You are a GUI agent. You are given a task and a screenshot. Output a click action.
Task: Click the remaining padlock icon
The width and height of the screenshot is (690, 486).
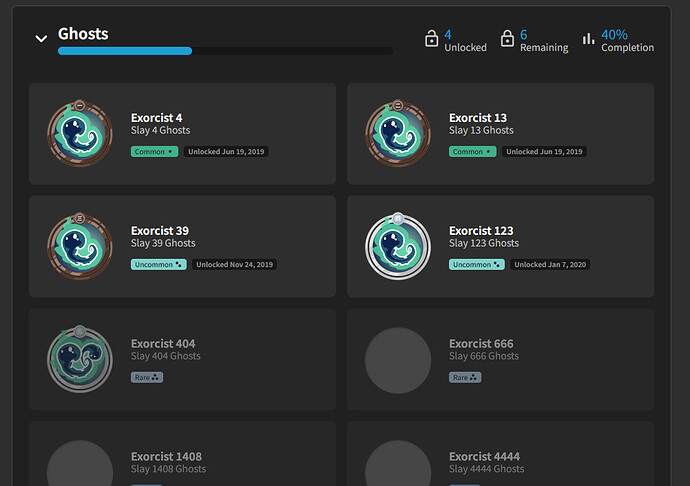(x=507, y=38)
